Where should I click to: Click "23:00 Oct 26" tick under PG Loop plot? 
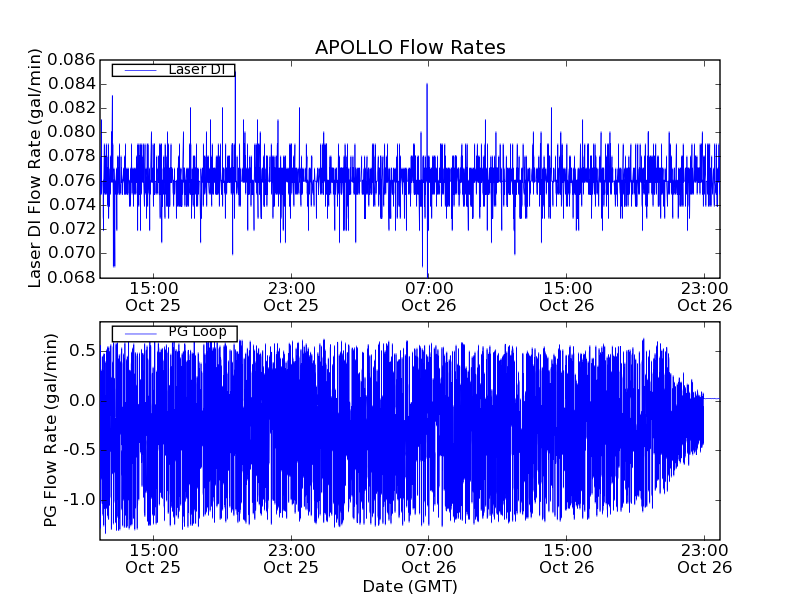[705, 559]
